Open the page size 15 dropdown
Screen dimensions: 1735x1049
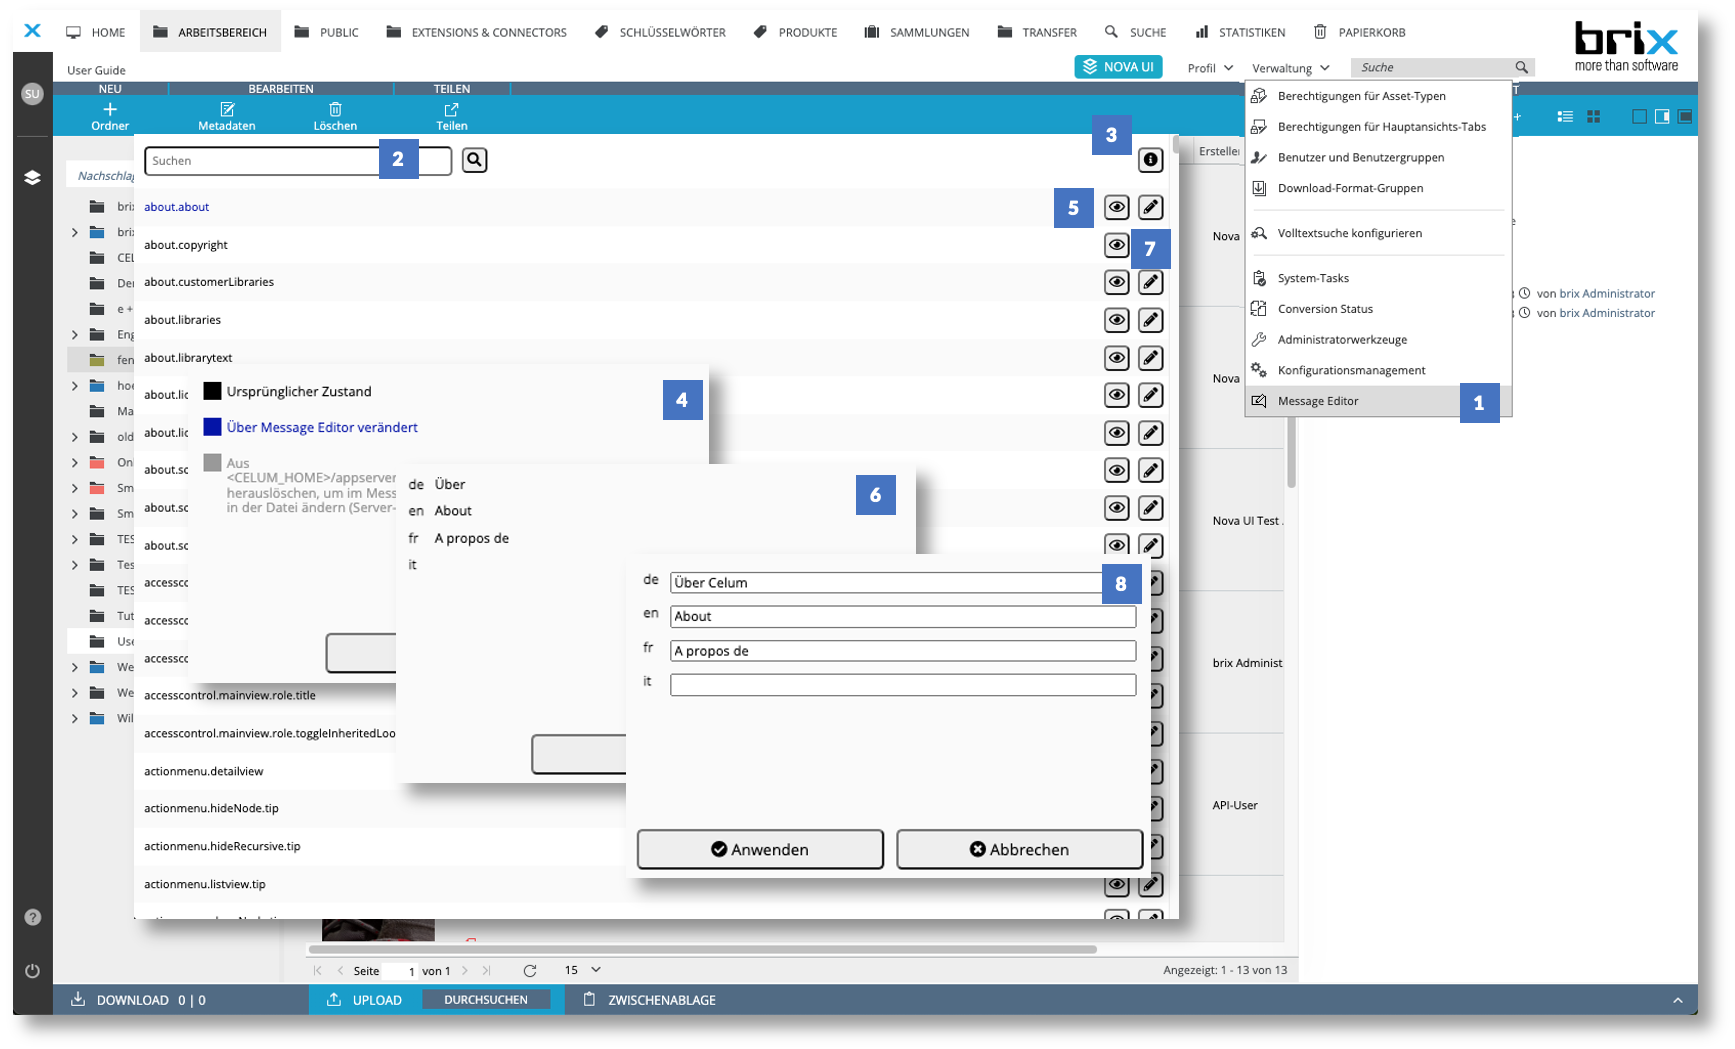[583, 970]
